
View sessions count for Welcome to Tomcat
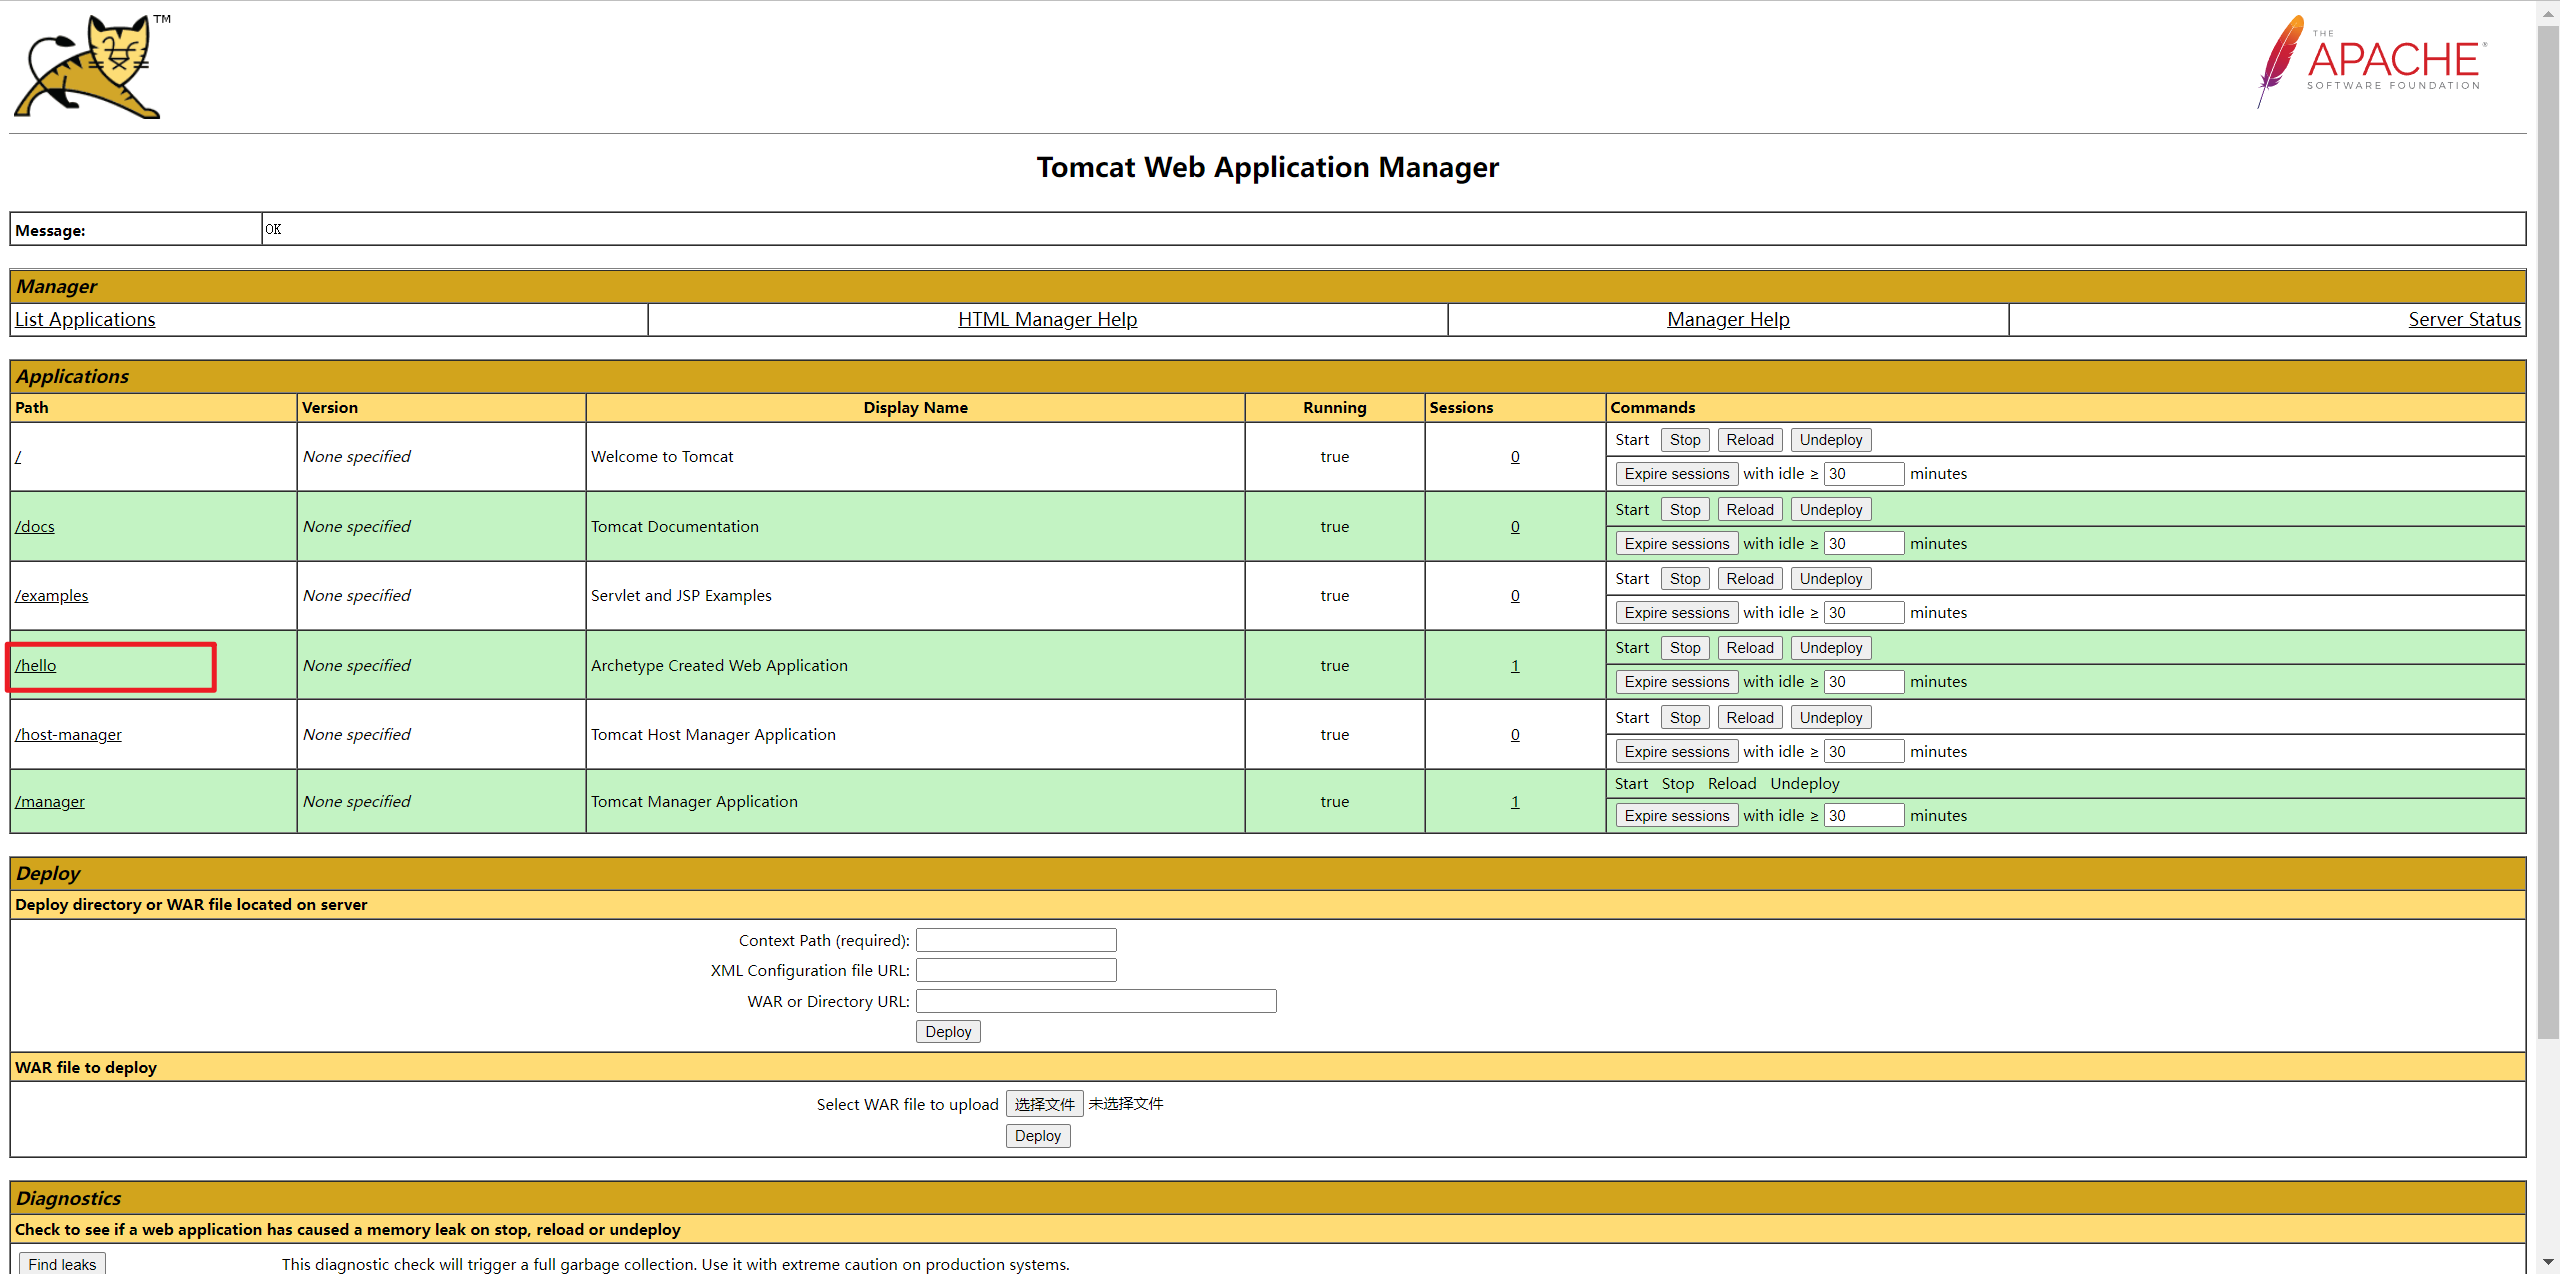pos(1515,456)
